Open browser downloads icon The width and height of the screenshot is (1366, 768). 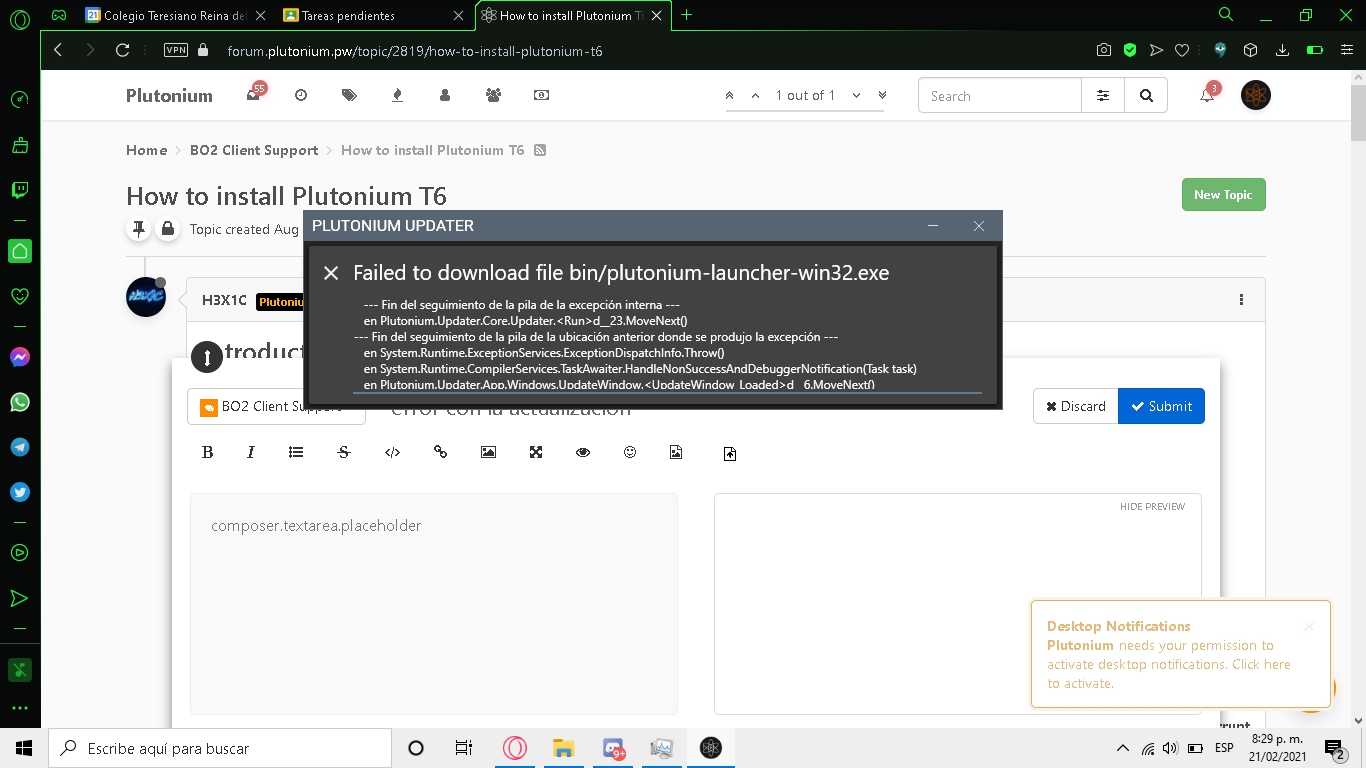[1283, 50]
